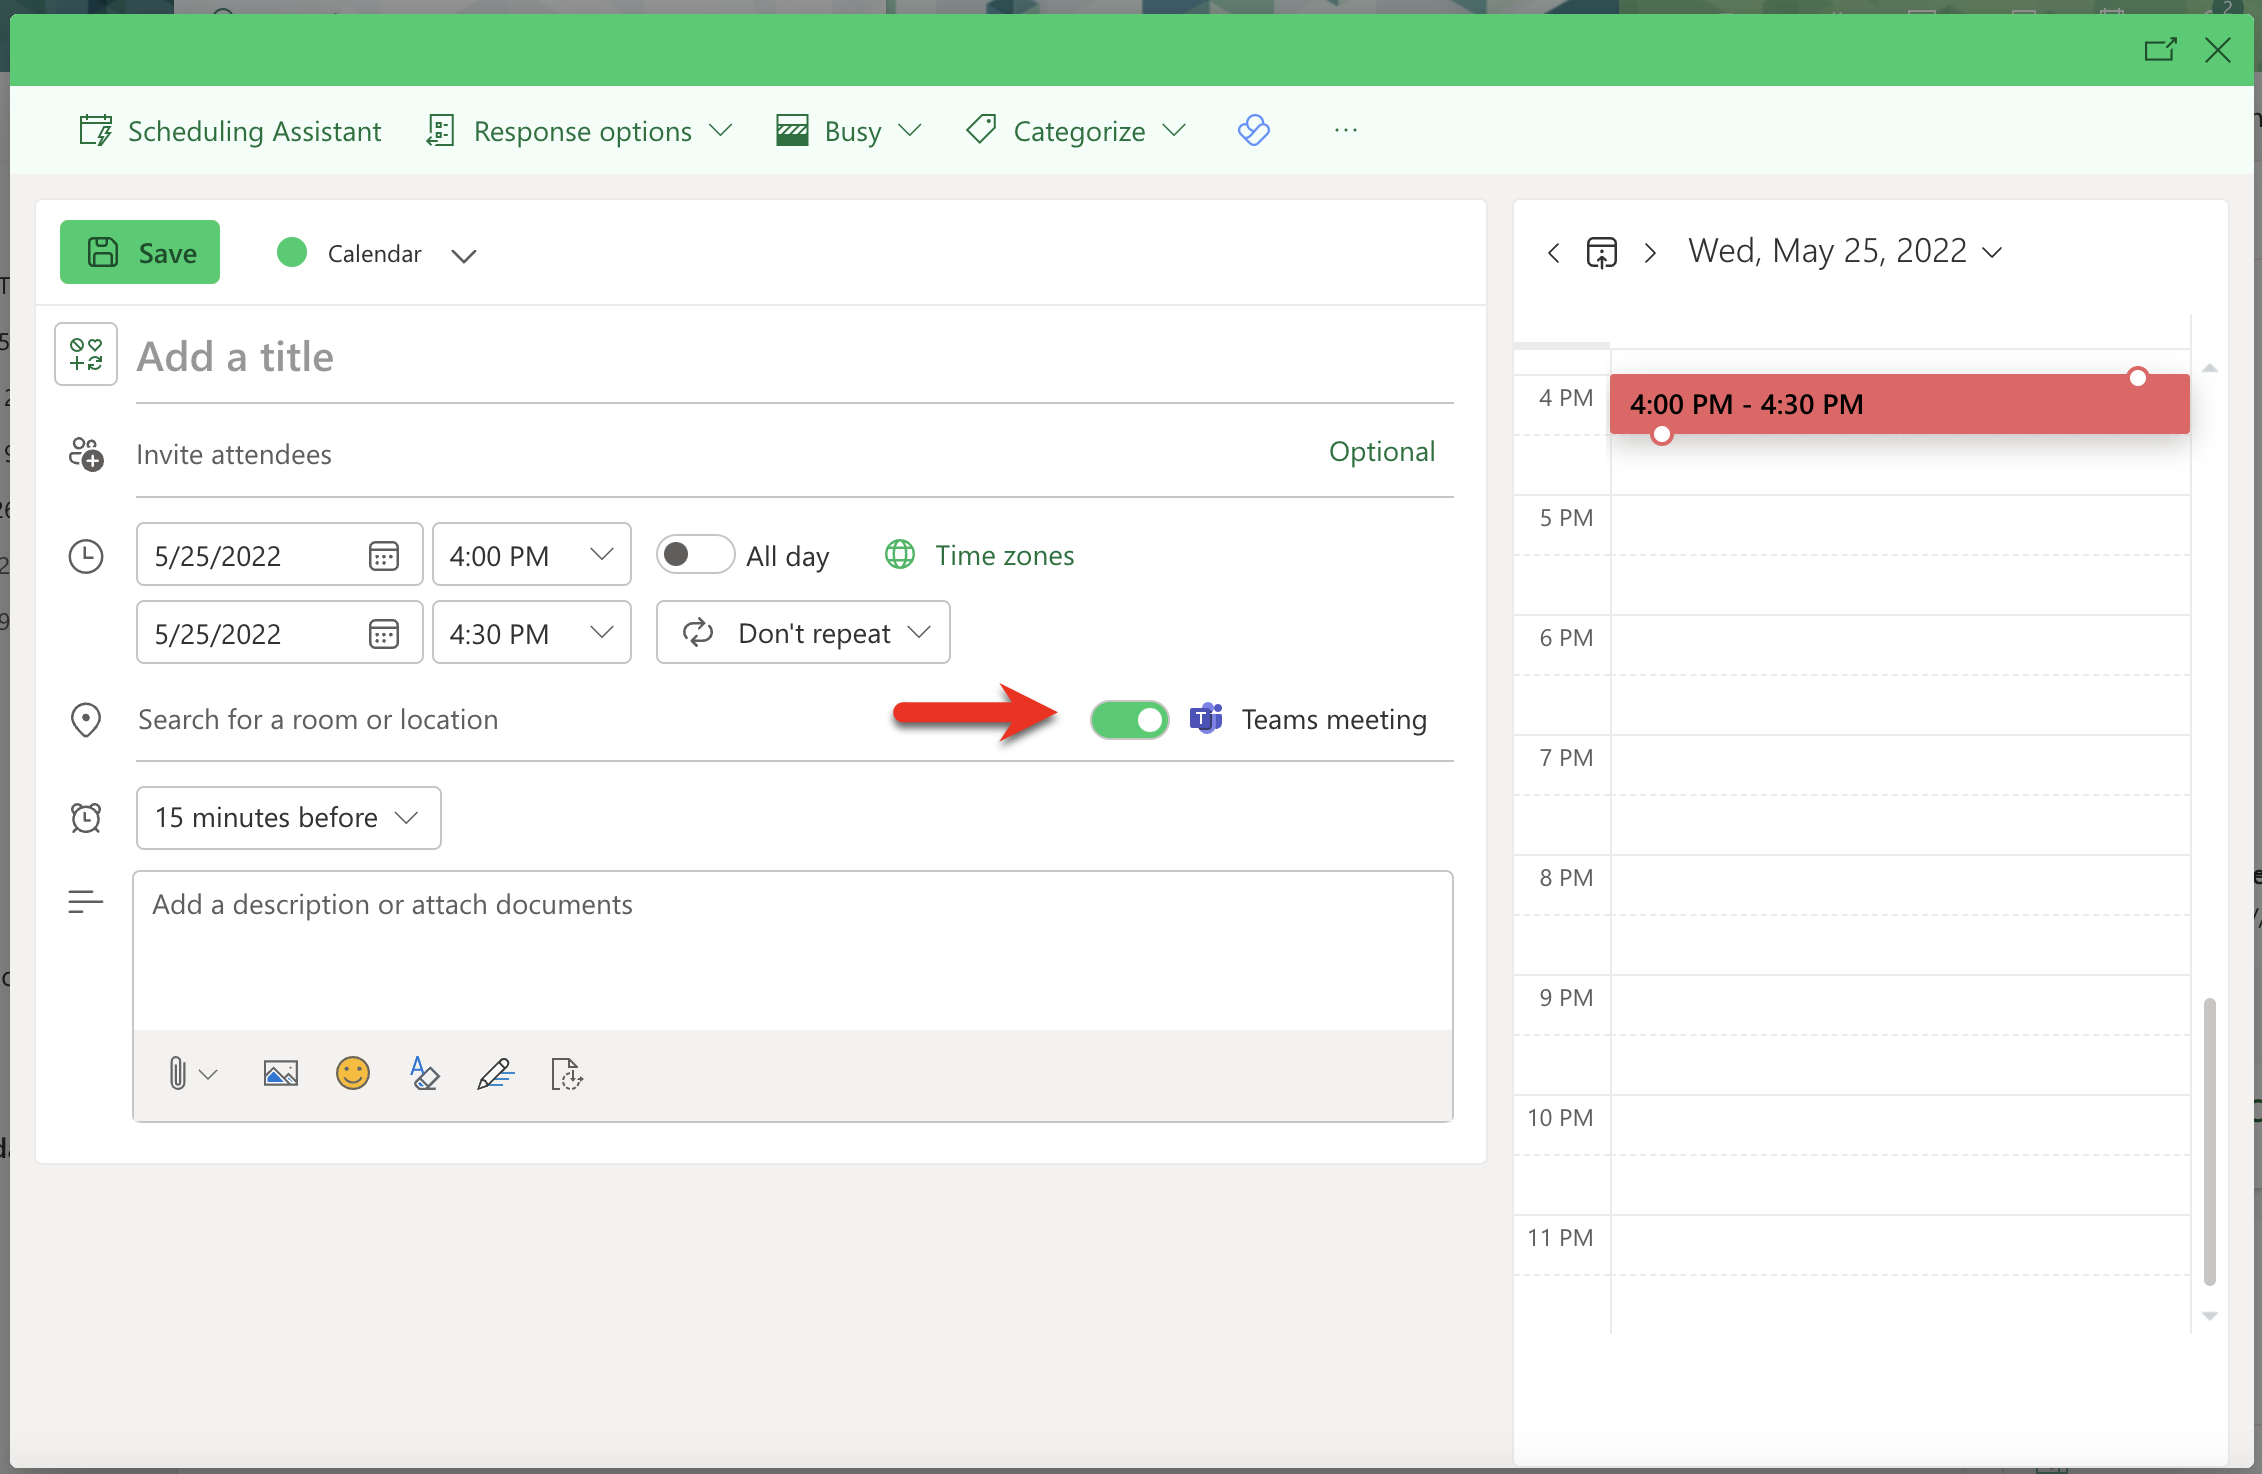Click the event icon picker beside title
Screen dimensions: 2262x1474
pyautogui.click(x=86, y=354)
